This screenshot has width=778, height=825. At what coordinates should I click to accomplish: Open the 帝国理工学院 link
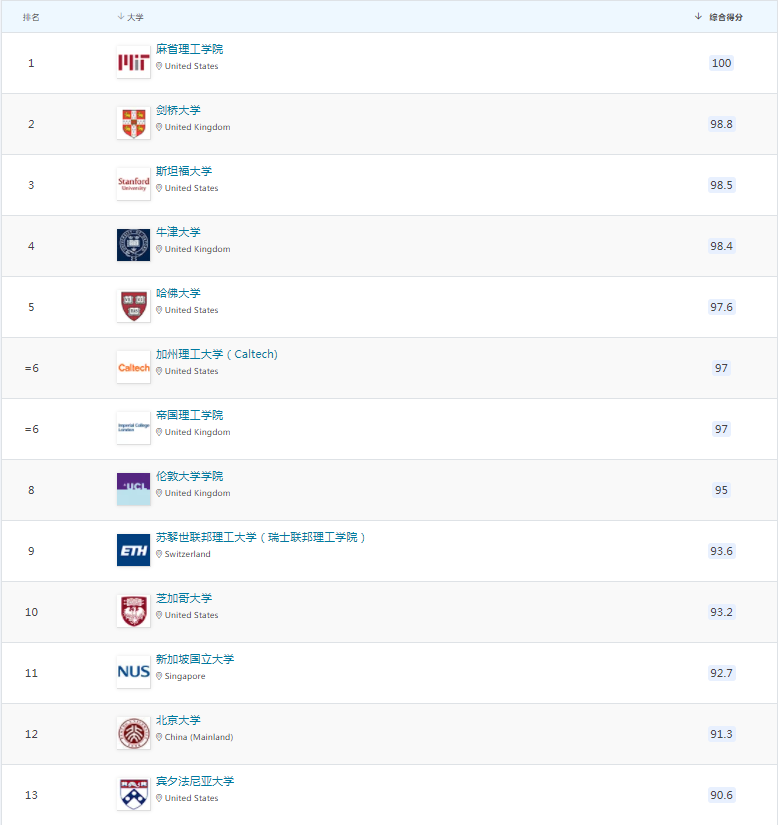(189, 416)
